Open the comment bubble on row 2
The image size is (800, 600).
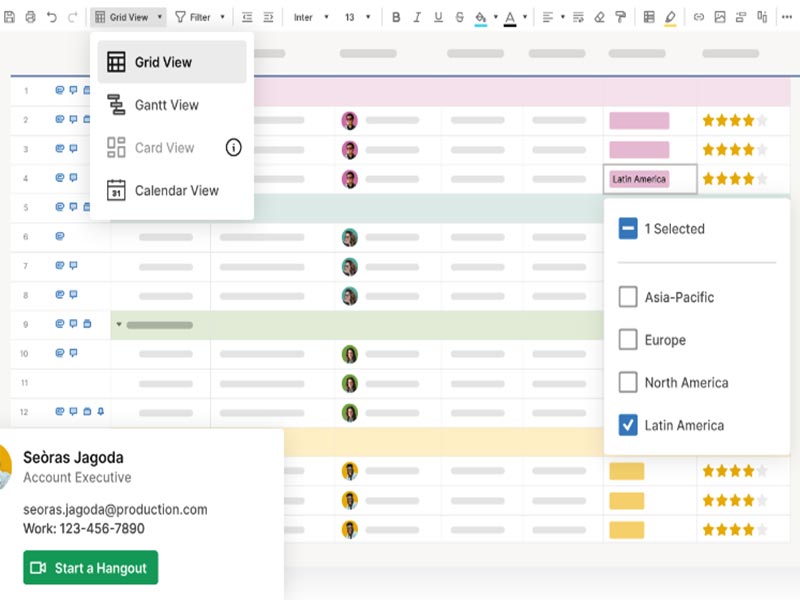73,120
